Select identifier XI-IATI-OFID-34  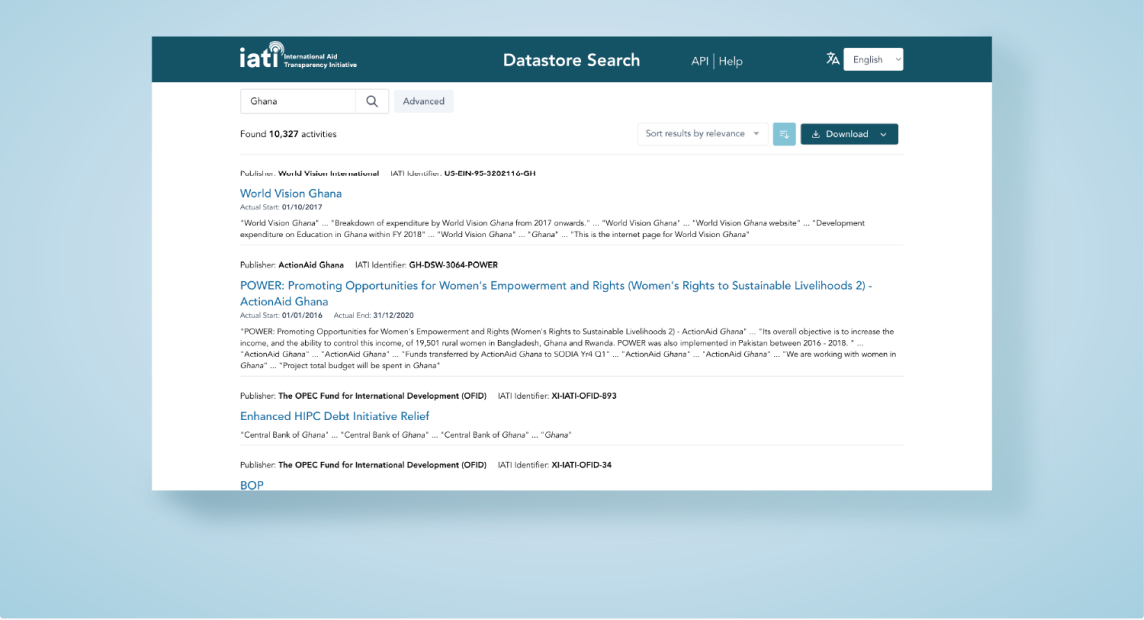(x=581, y=465)
